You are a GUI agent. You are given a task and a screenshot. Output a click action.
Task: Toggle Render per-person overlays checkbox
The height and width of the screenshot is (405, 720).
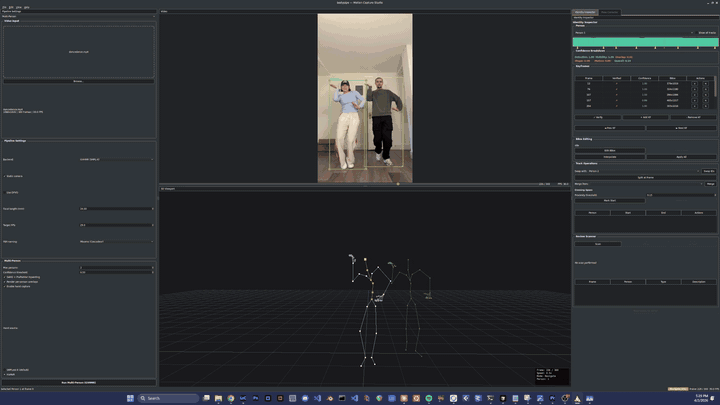click(21, 282)
